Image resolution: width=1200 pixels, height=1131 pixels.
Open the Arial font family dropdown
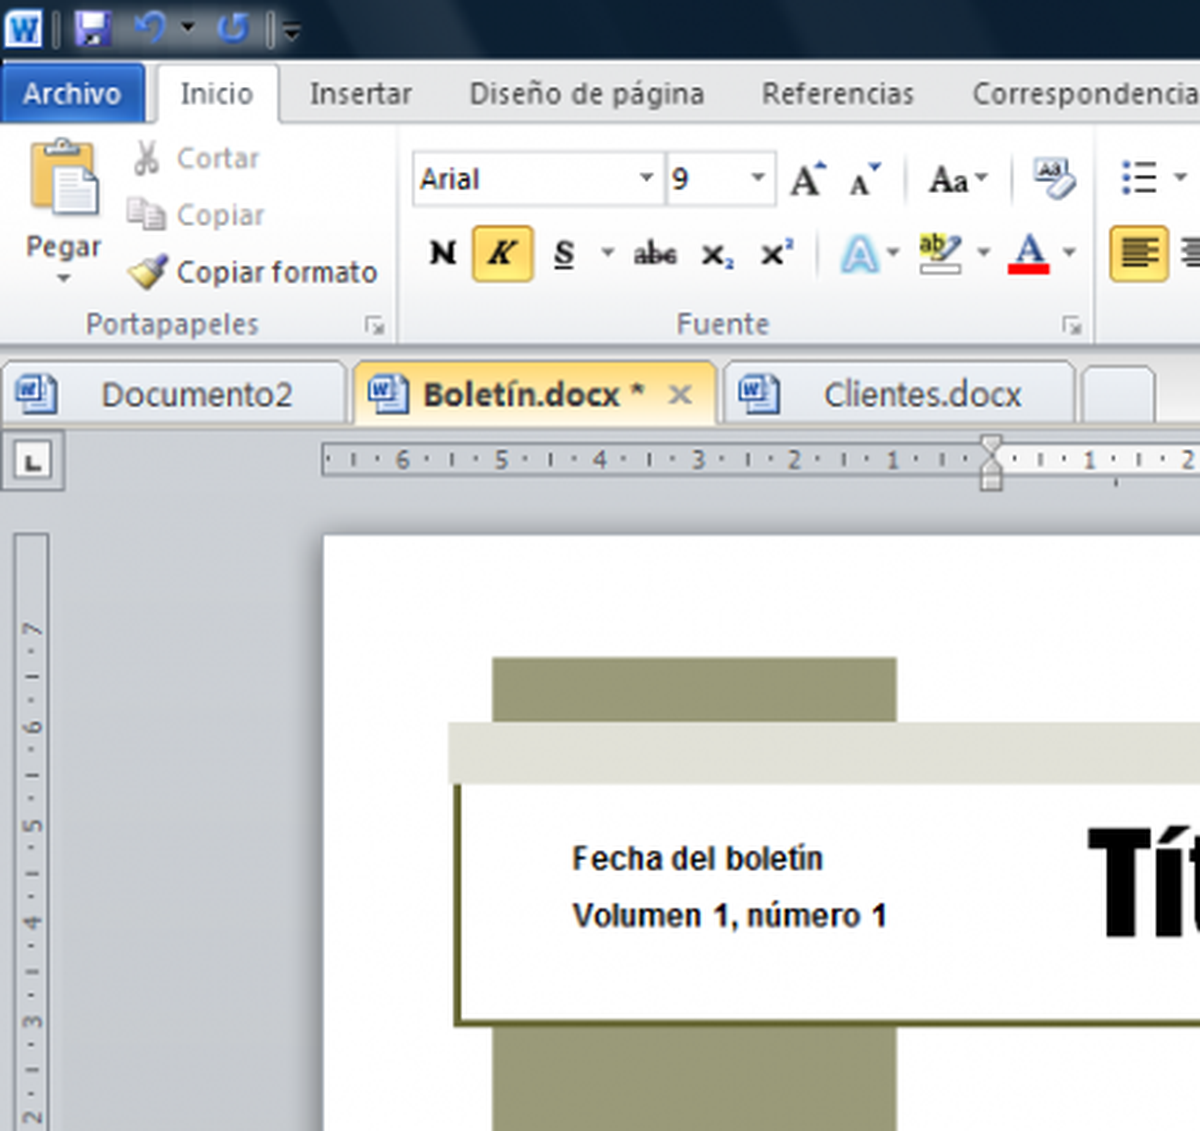tap(645, 179)
